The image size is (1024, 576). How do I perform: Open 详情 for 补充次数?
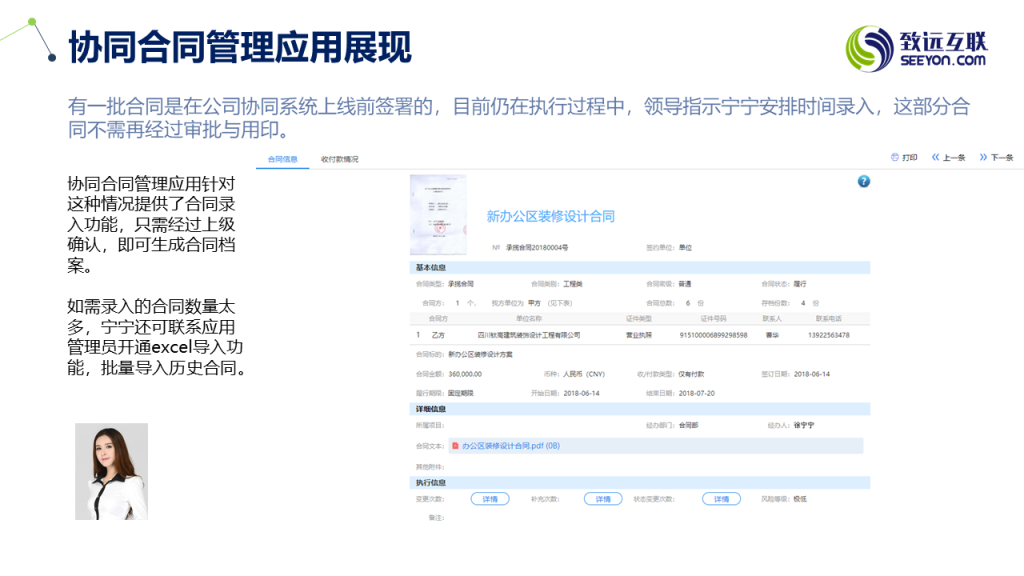(602, 498)
